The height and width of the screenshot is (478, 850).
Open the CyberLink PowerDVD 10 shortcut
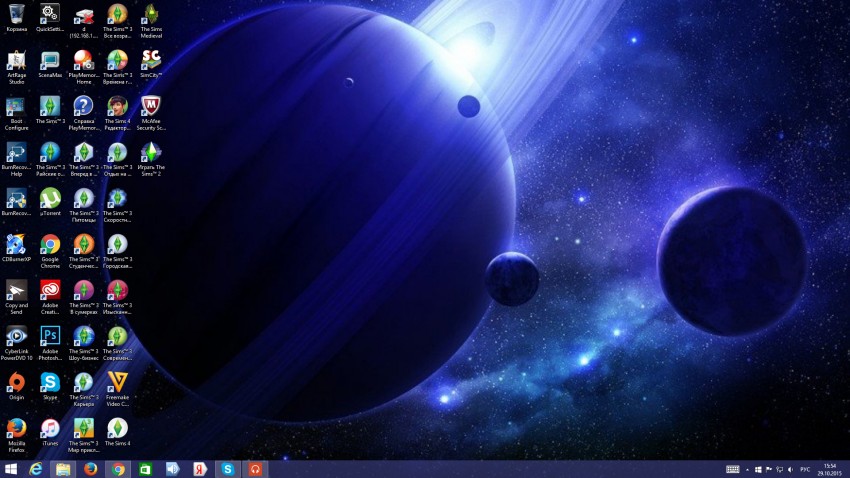pos(16,336)
